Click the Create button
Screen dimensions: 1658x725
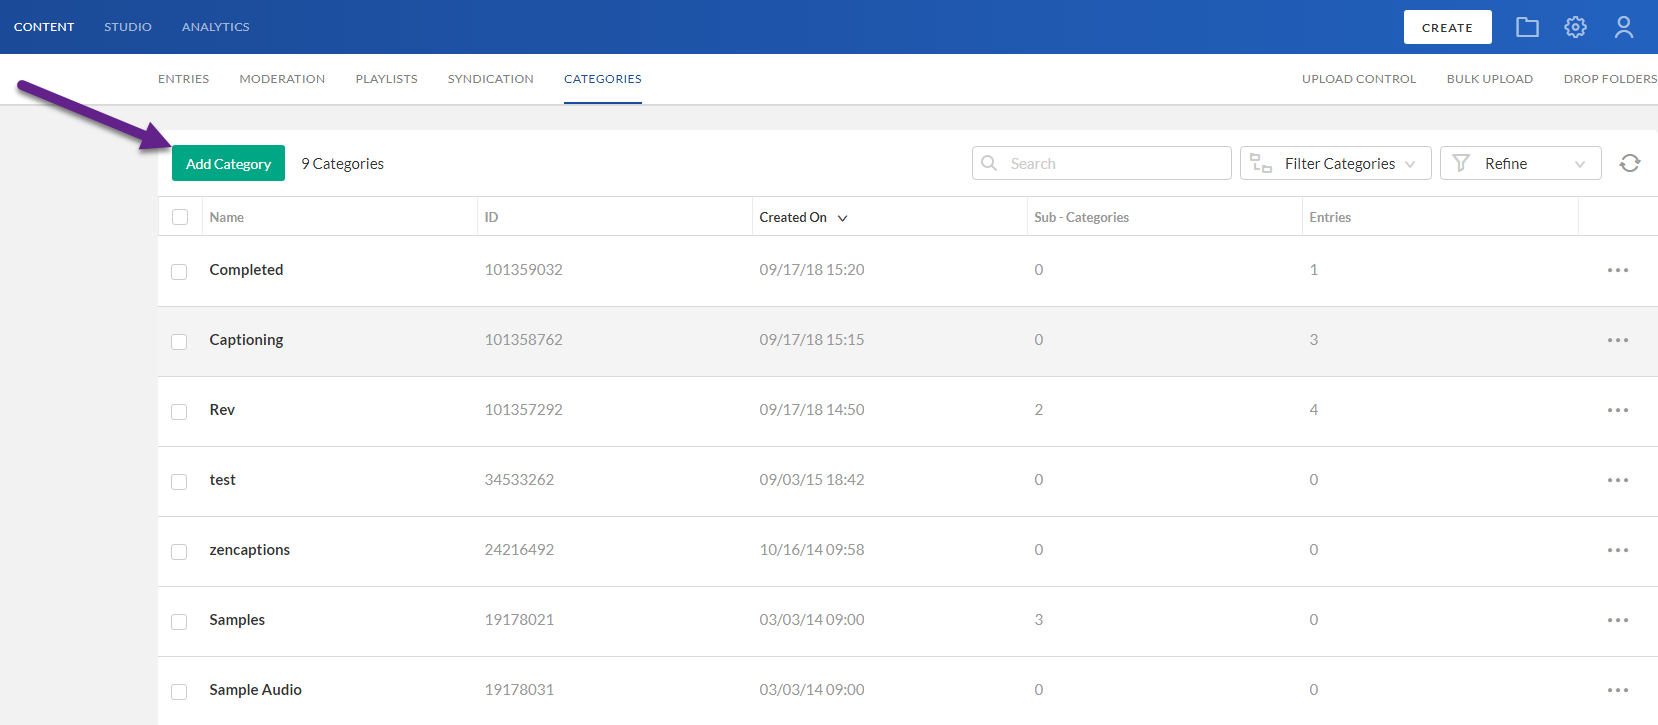coord(1448,27)
